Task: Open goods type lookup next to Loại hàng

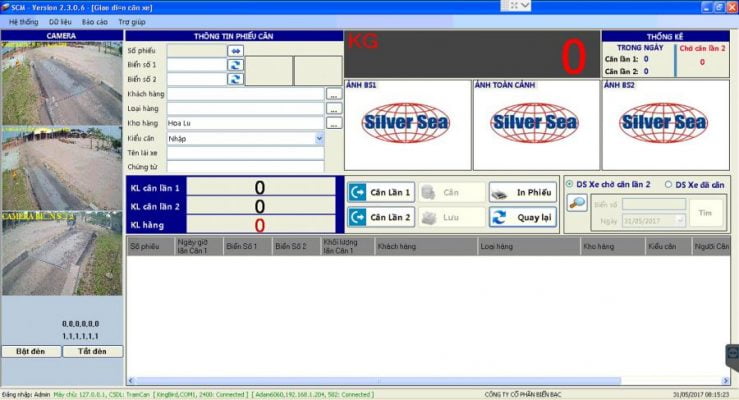Action: [334, 108]
